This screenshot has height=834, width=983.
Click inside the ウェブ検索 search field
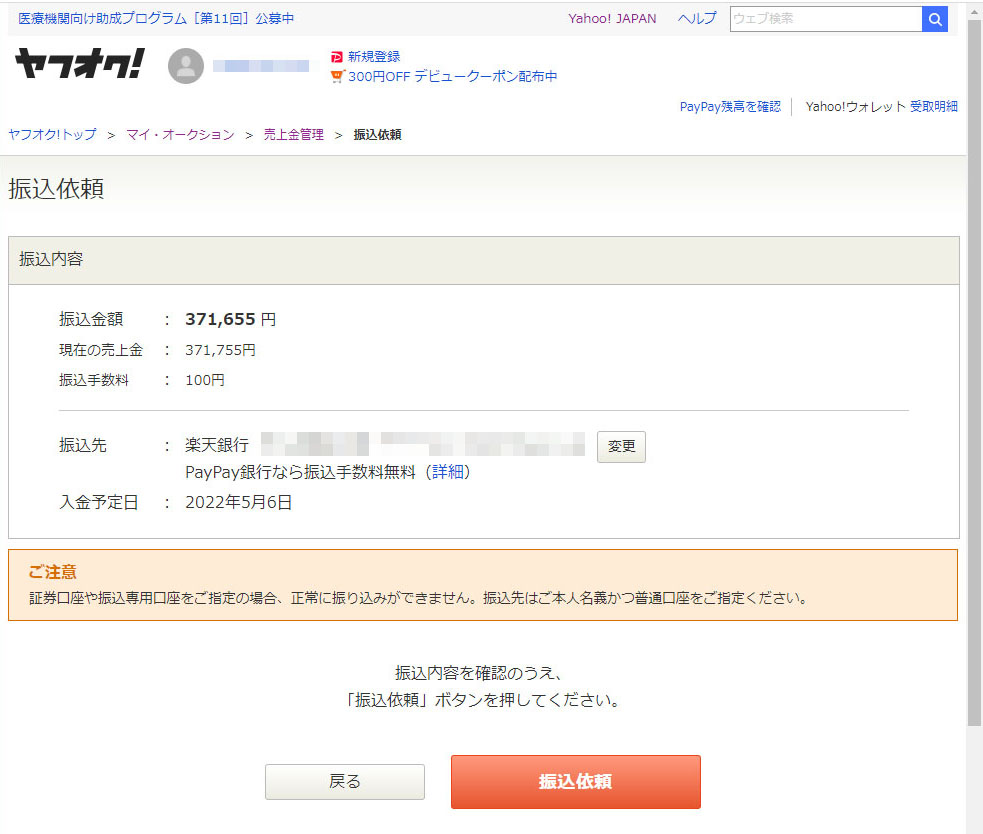tap(825, 19)
